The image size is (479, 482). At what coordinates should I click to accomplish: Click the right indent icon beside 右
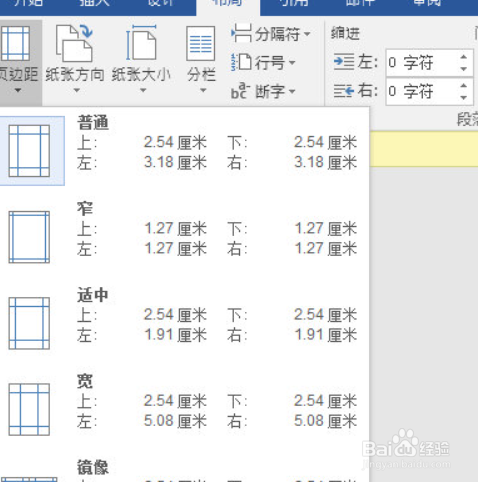(344, 91)
